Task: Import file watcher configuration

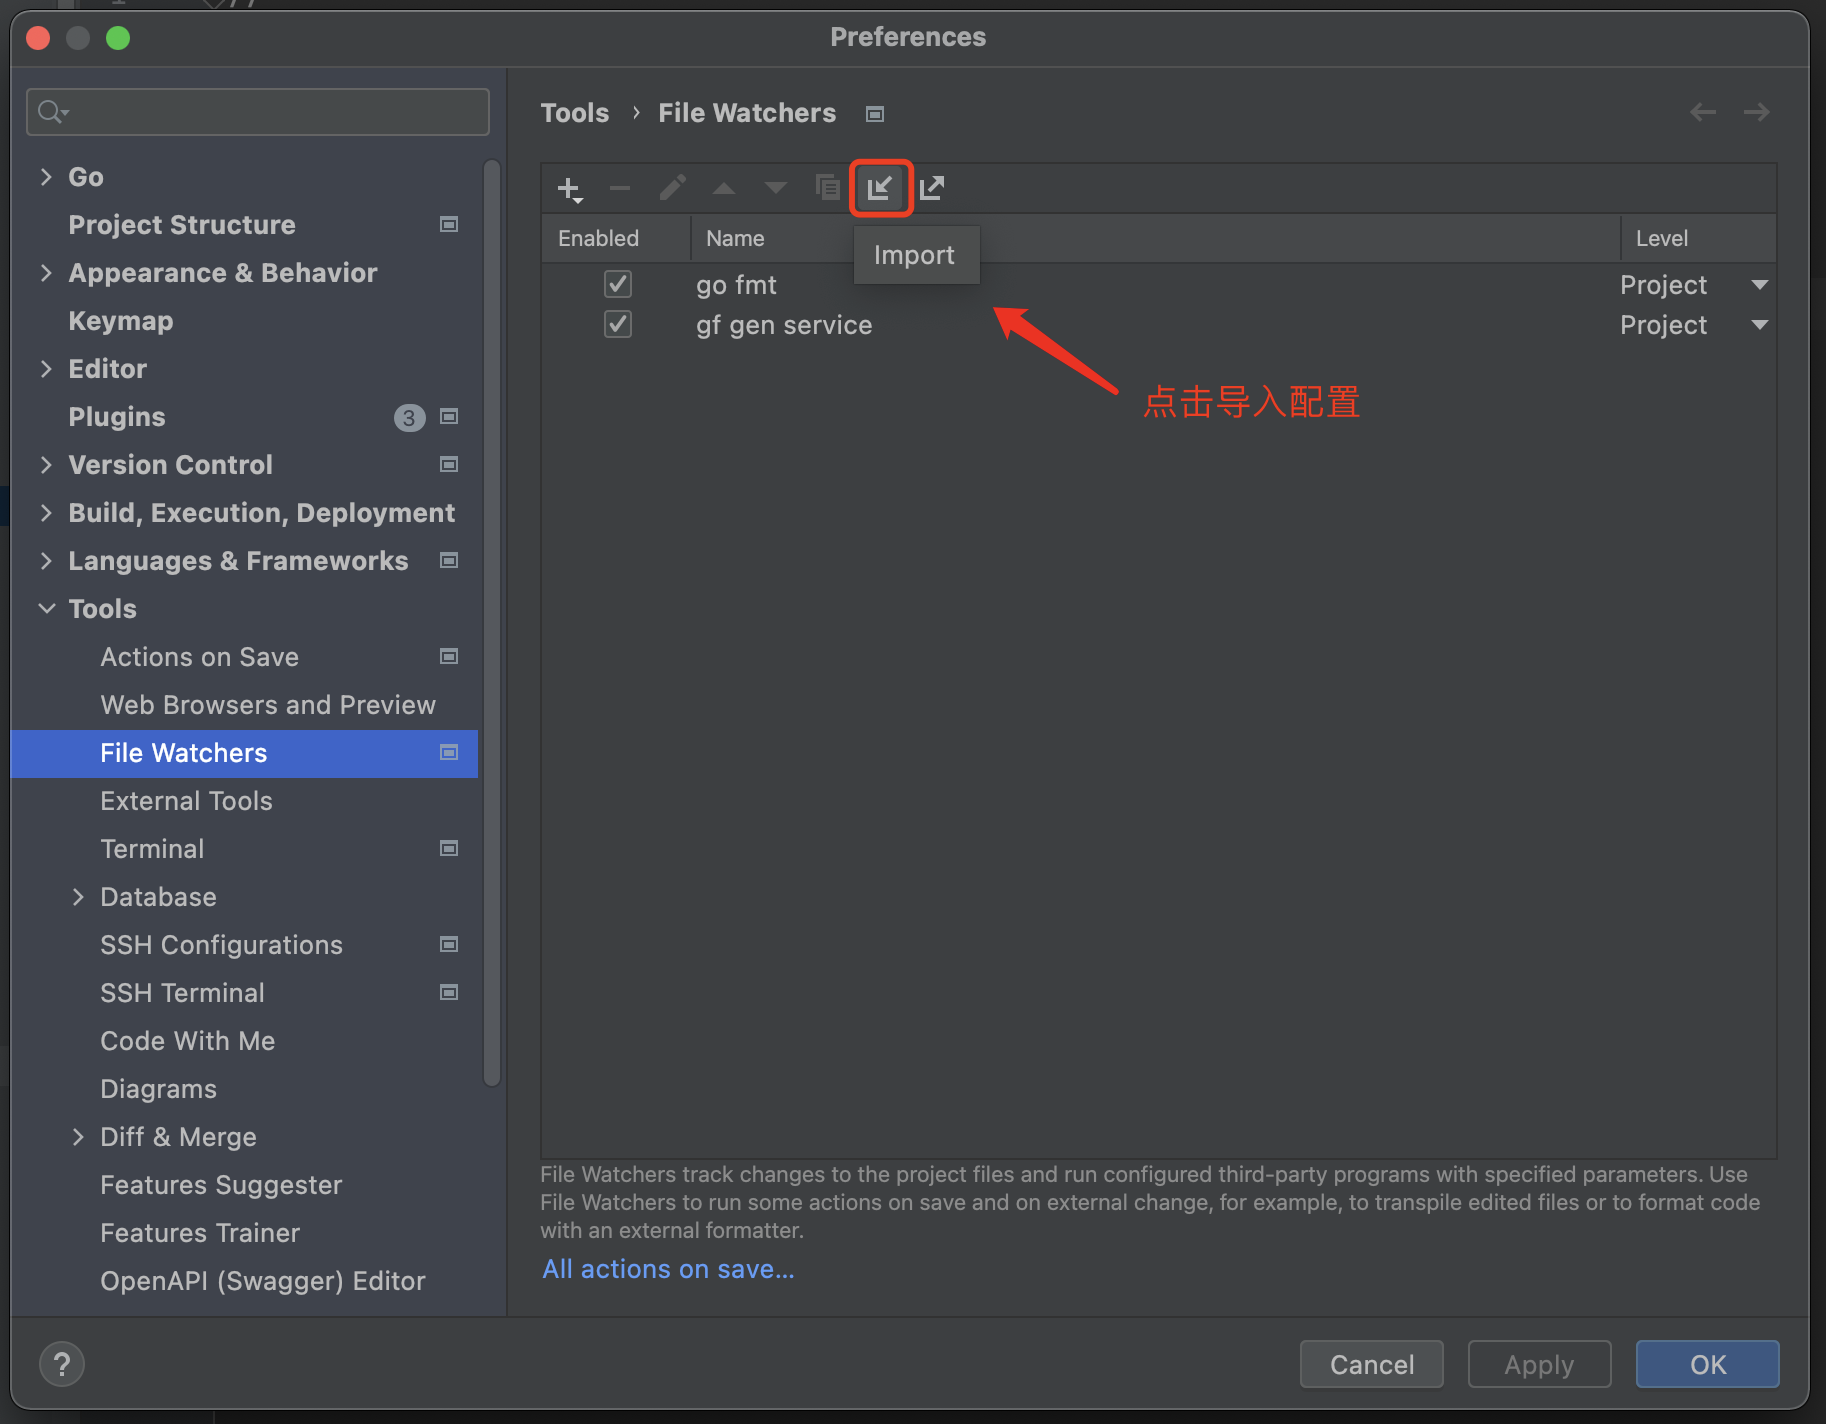Action: [x=881, y=188]
